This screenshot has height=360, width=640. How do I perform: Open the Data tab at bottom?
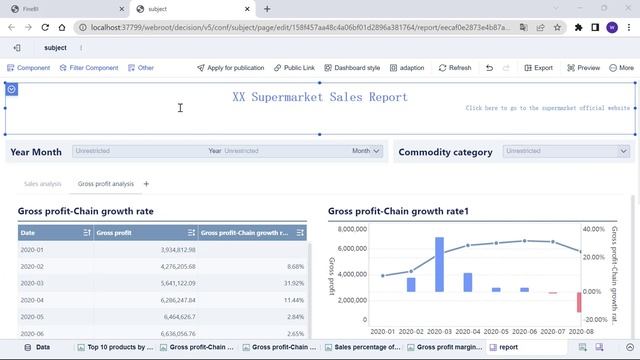pyautogui.click(x=38, y=347)
